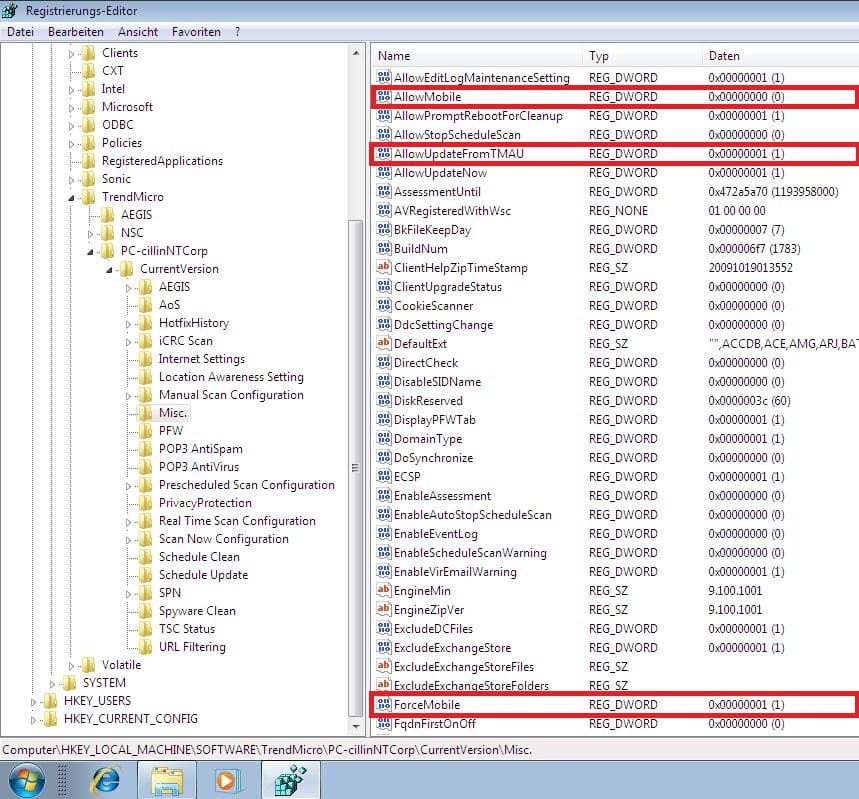This screenshot has width=859, height=799.
Task: Select the Location Awareness Setting key
Action: 231,377
